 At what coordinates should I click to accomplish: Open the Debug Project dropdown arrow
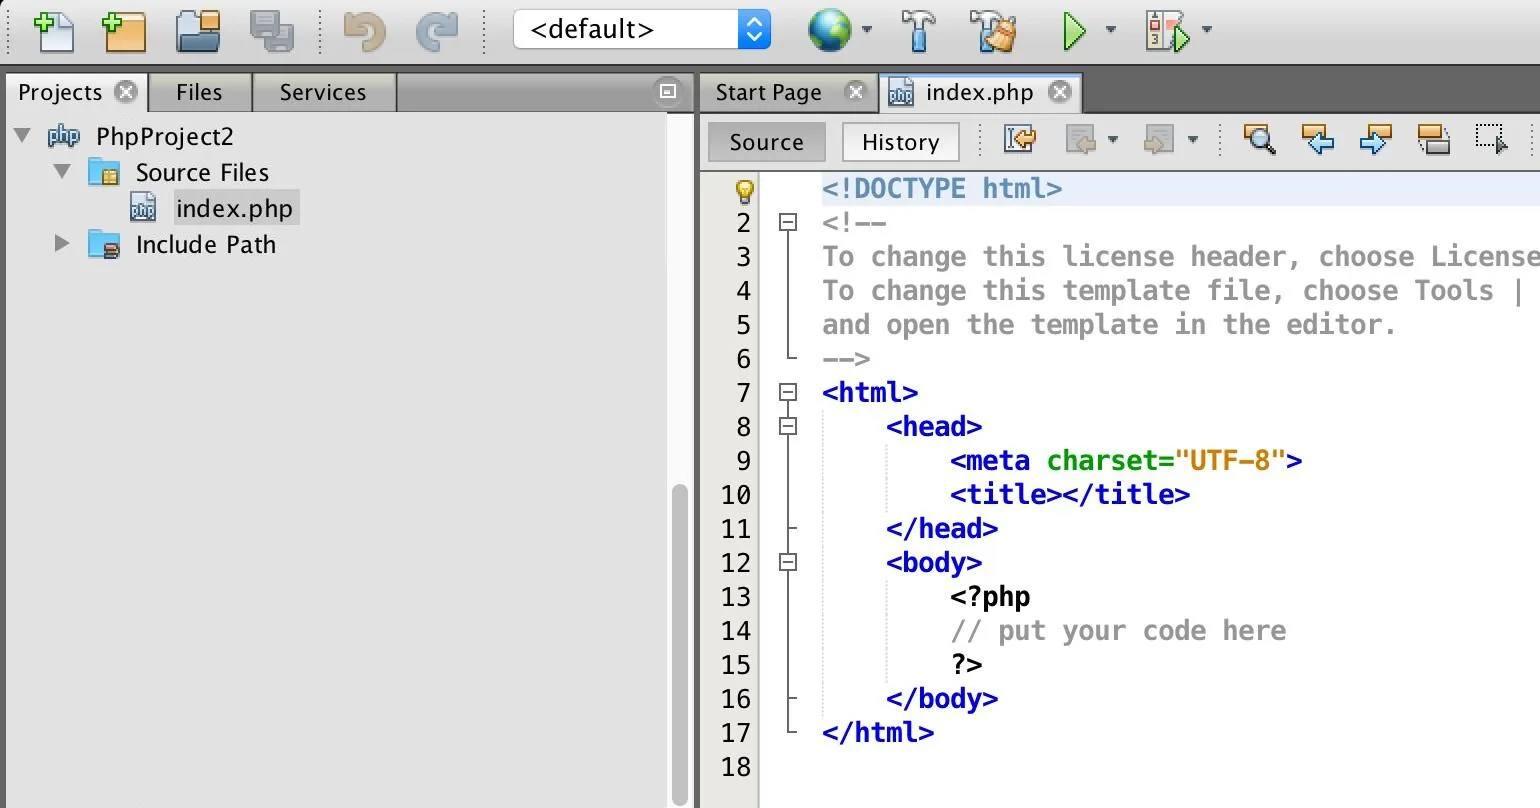coord(1206,30)
